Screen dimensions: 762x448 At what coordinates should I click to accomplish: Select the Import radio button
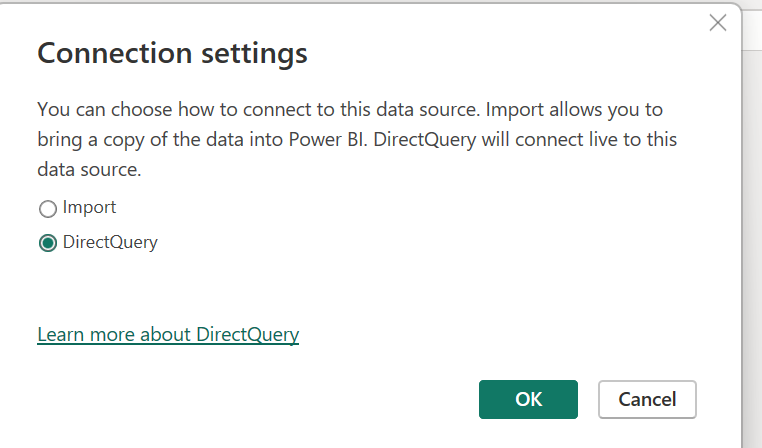pyautogui.click(x=47, y=209)
